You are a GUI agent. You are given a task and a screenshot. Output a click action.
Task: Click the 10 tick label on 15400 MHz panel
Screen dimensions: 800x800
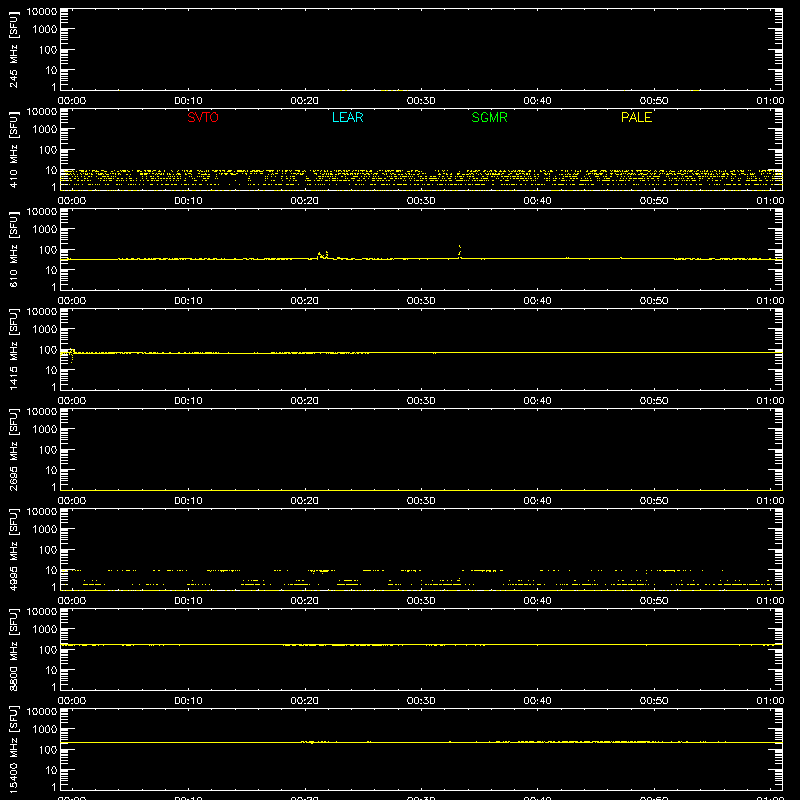point(51,770)
